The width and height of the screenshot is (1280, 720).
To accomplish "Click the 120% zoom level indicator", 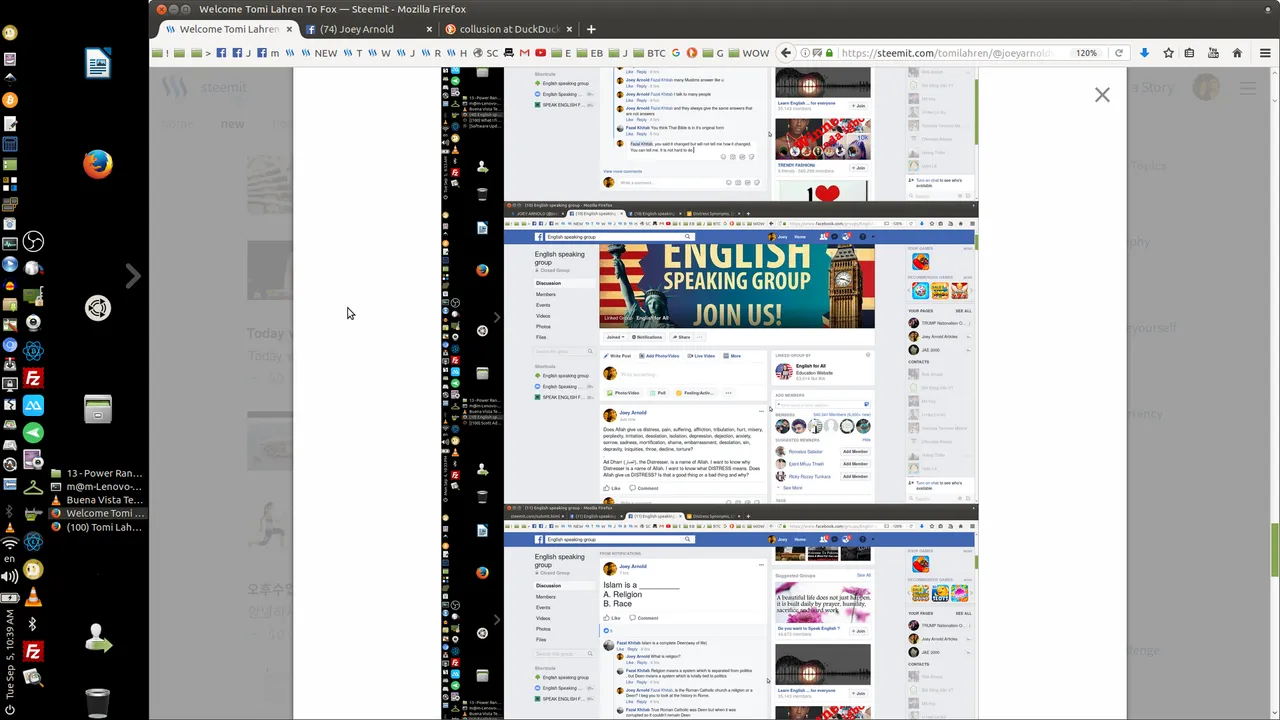I will 1086,53.
